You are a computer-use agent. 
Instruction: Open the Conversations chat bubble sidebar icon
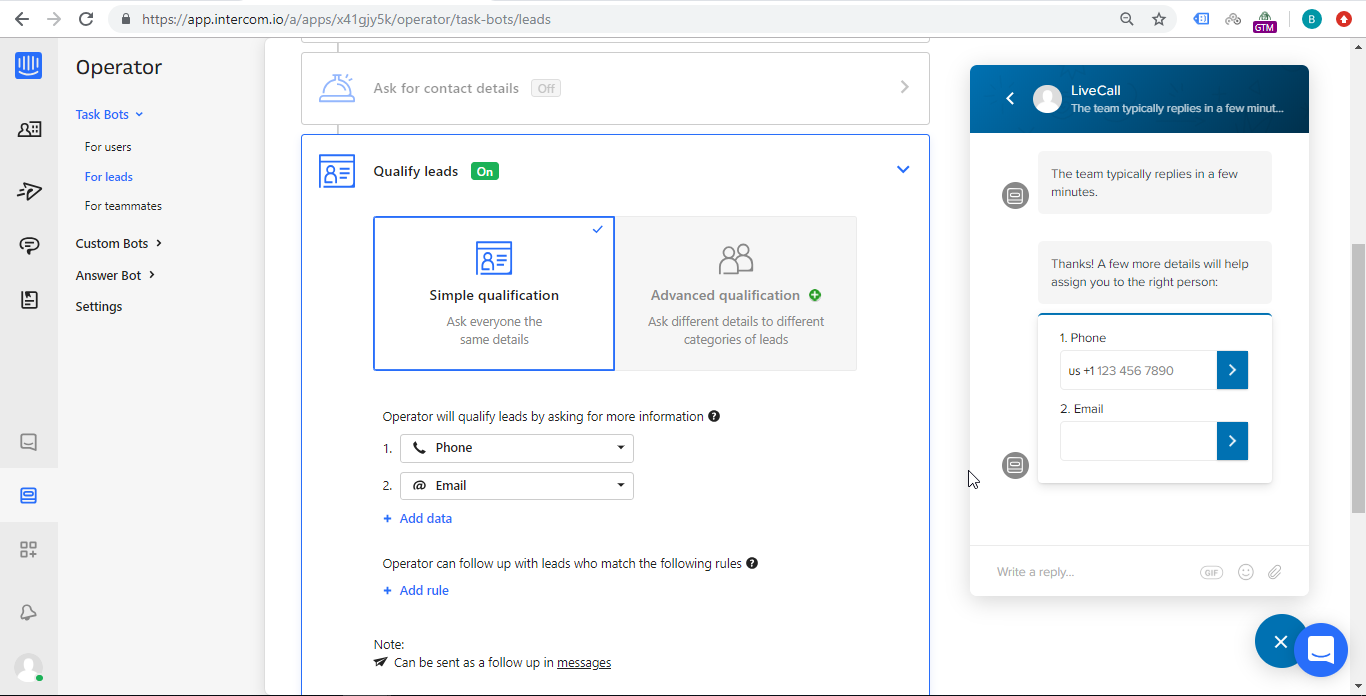(29, 246)
